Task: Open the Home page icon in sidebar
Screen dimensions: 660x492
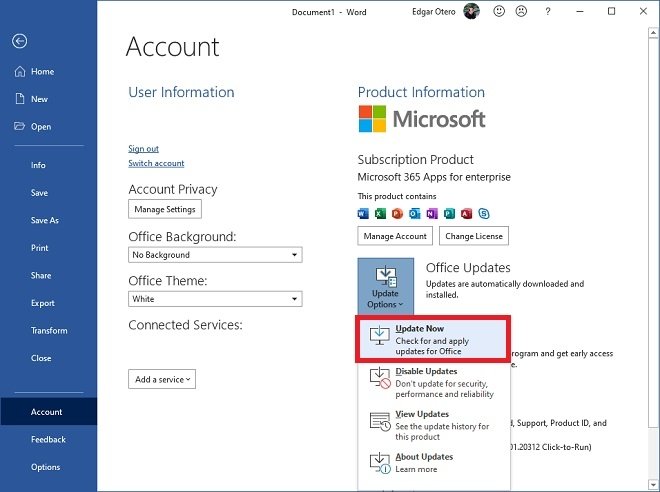Action: click(x=20, y=72)
